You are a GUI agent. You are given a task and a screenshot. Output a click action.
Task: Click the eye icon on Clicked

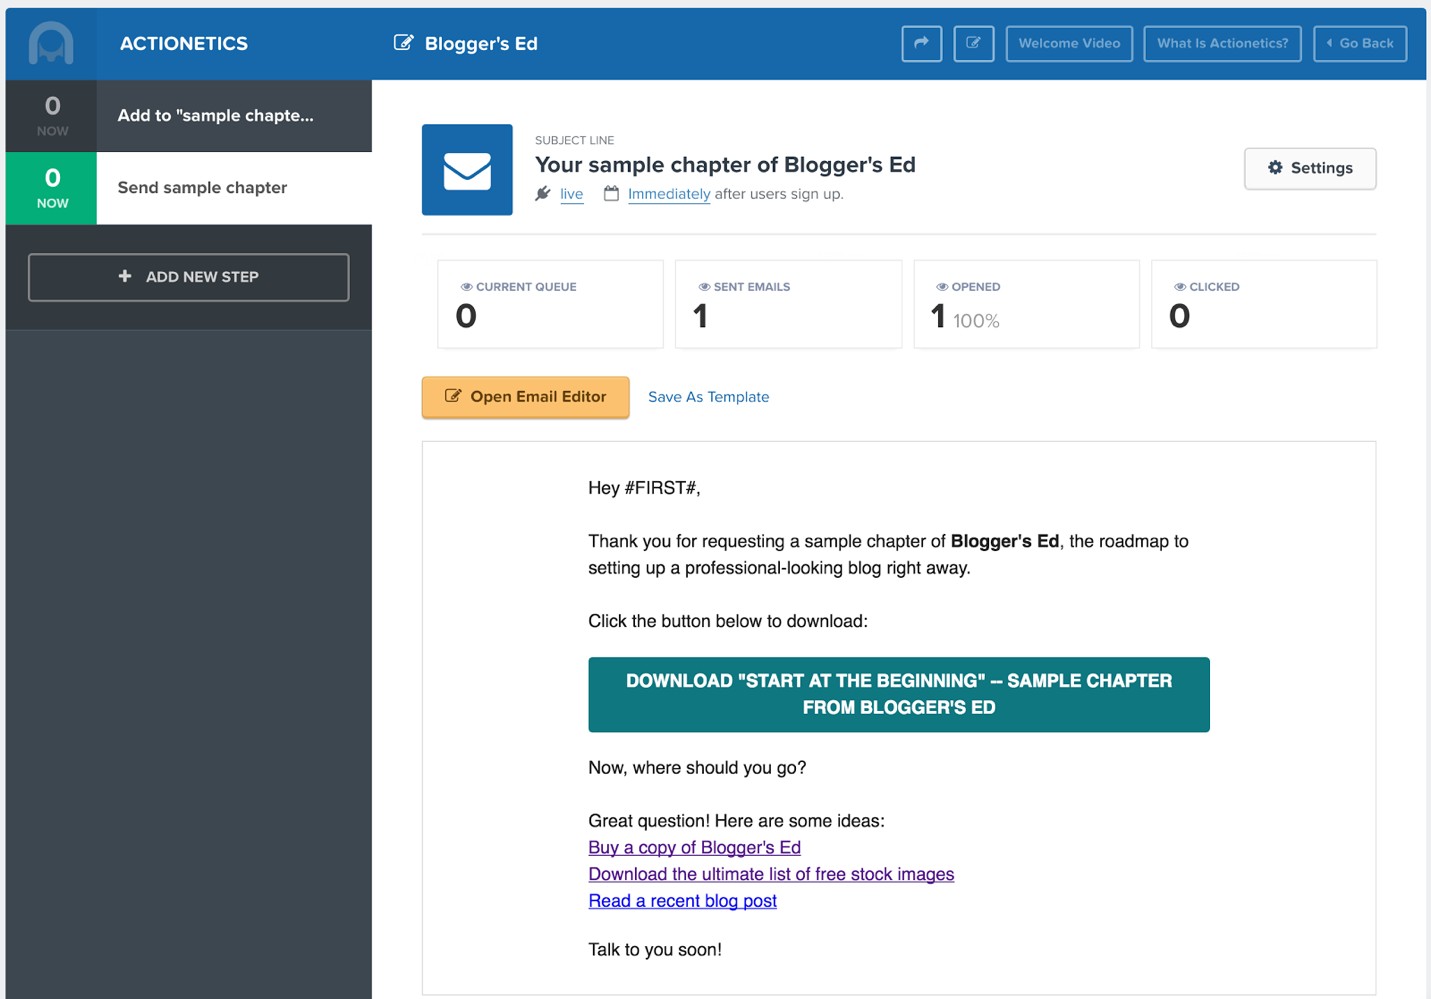click(x=1180, y=287)
